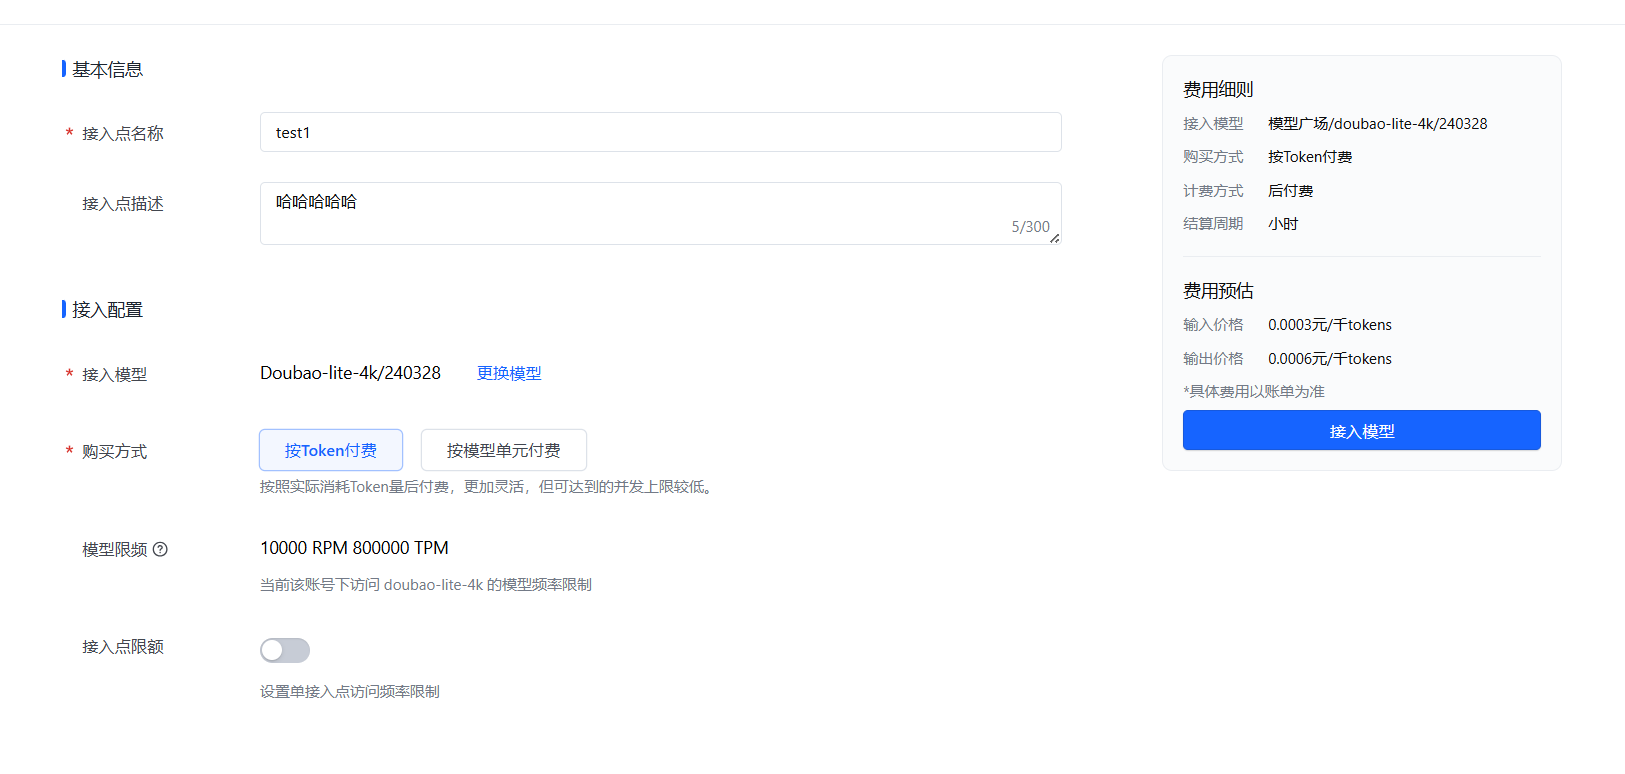The image size is (1625, 774).
Task: Select the 按Token付费 purchase option
Action: (x=331, y=450)
